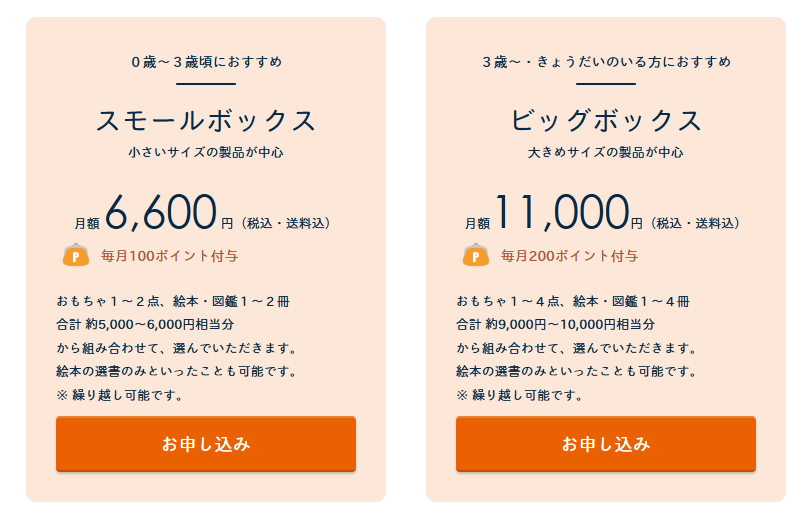Click 小さいサイズの製品が中心 subtitle
The height and width of the screenshot is (516, 803).
206,153
